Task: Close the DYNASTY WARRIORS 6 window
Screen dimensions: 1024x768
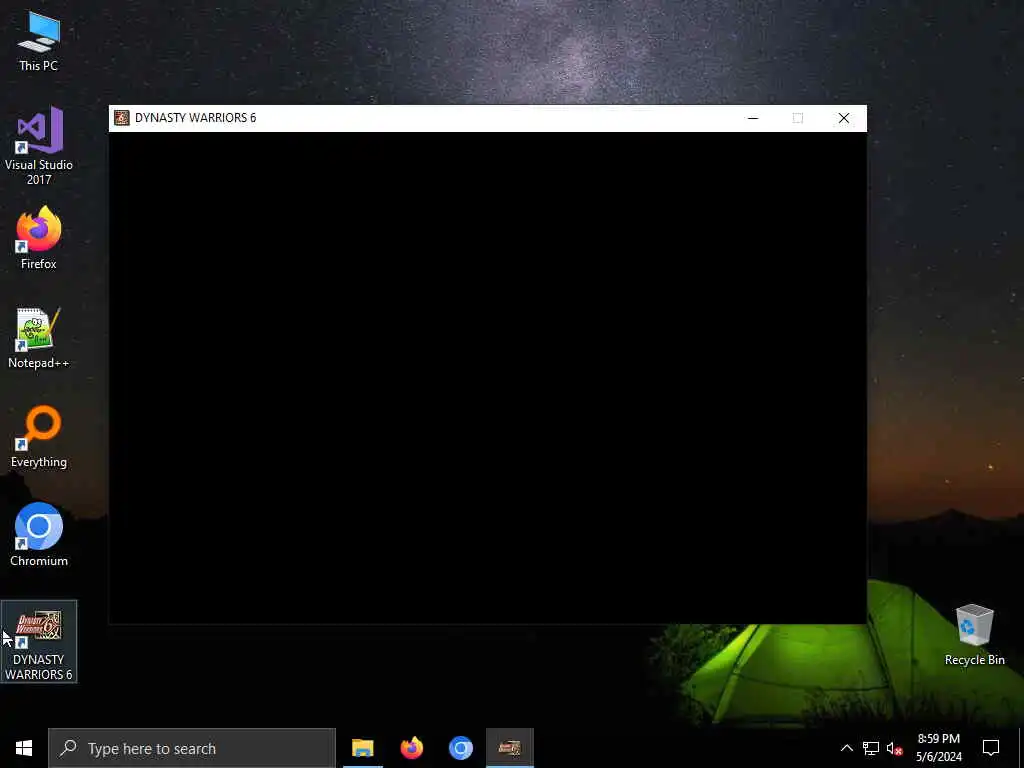Action: click(844, 118)
